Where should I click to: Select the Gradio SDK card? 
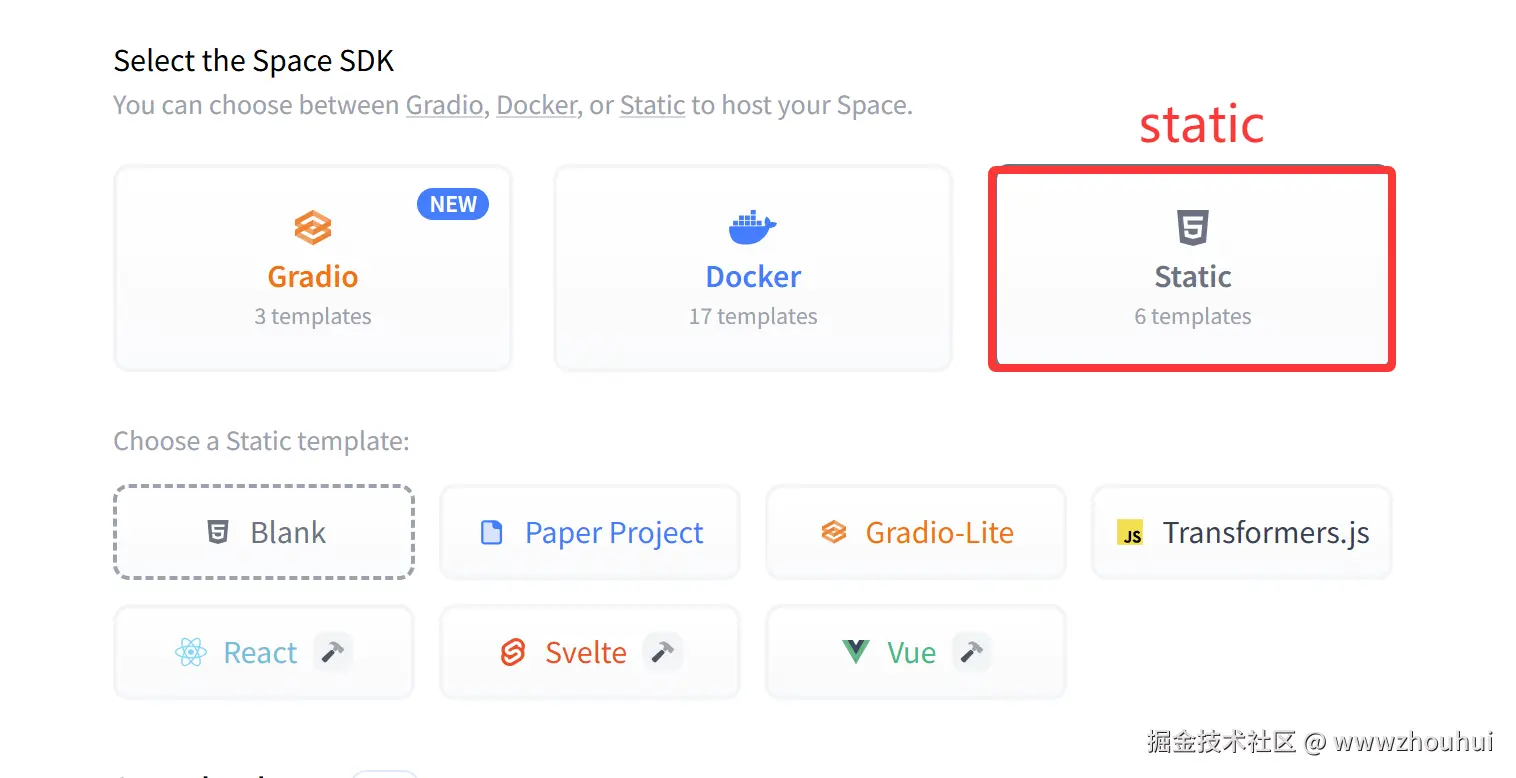pyautogui.click(x=313, y=268)
